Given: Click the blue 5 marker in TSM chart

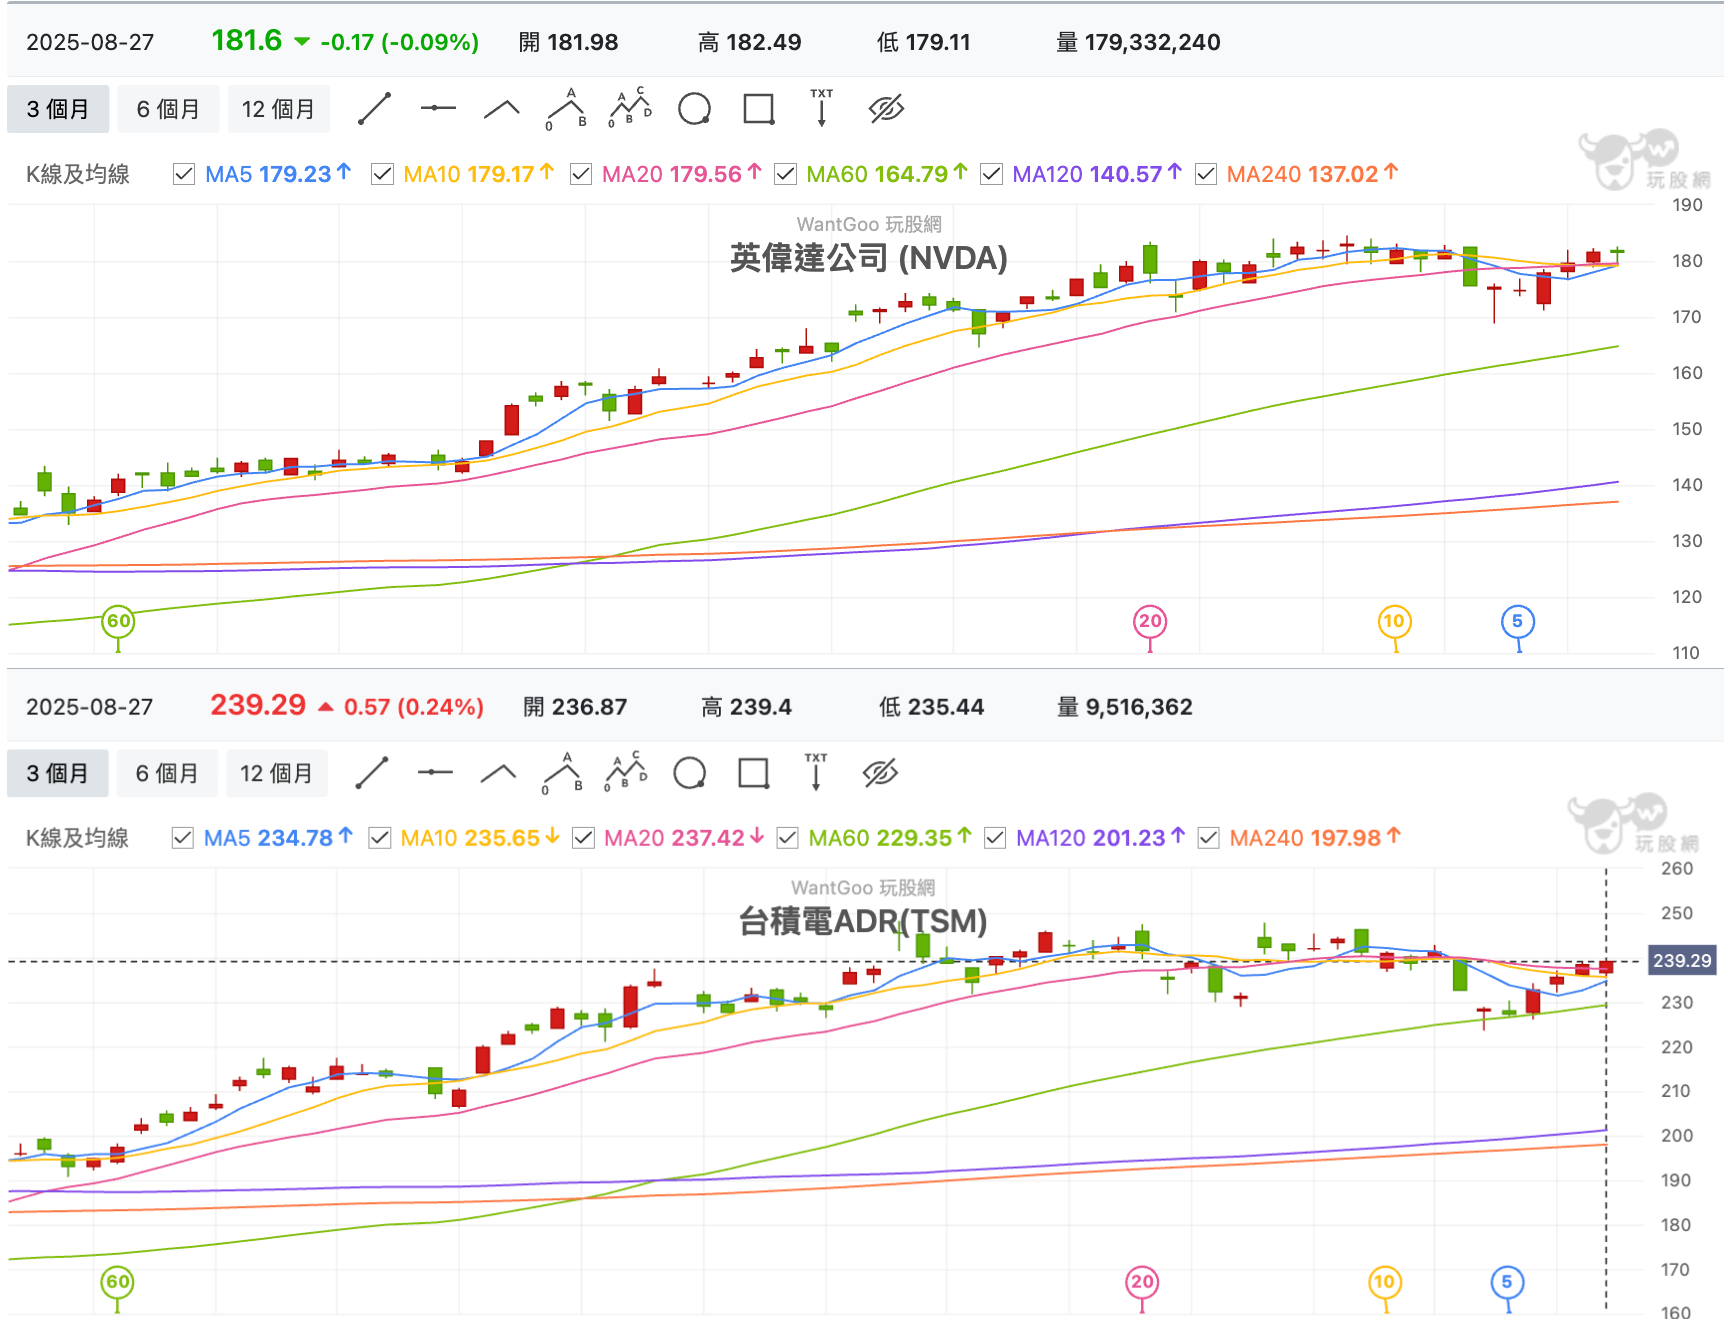Looking at the screenshot, I should point(1507,1282).
